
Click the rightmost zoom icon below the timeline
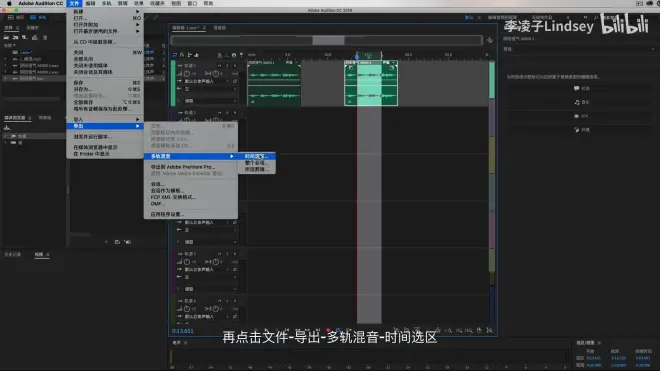(x=489, y=331)
